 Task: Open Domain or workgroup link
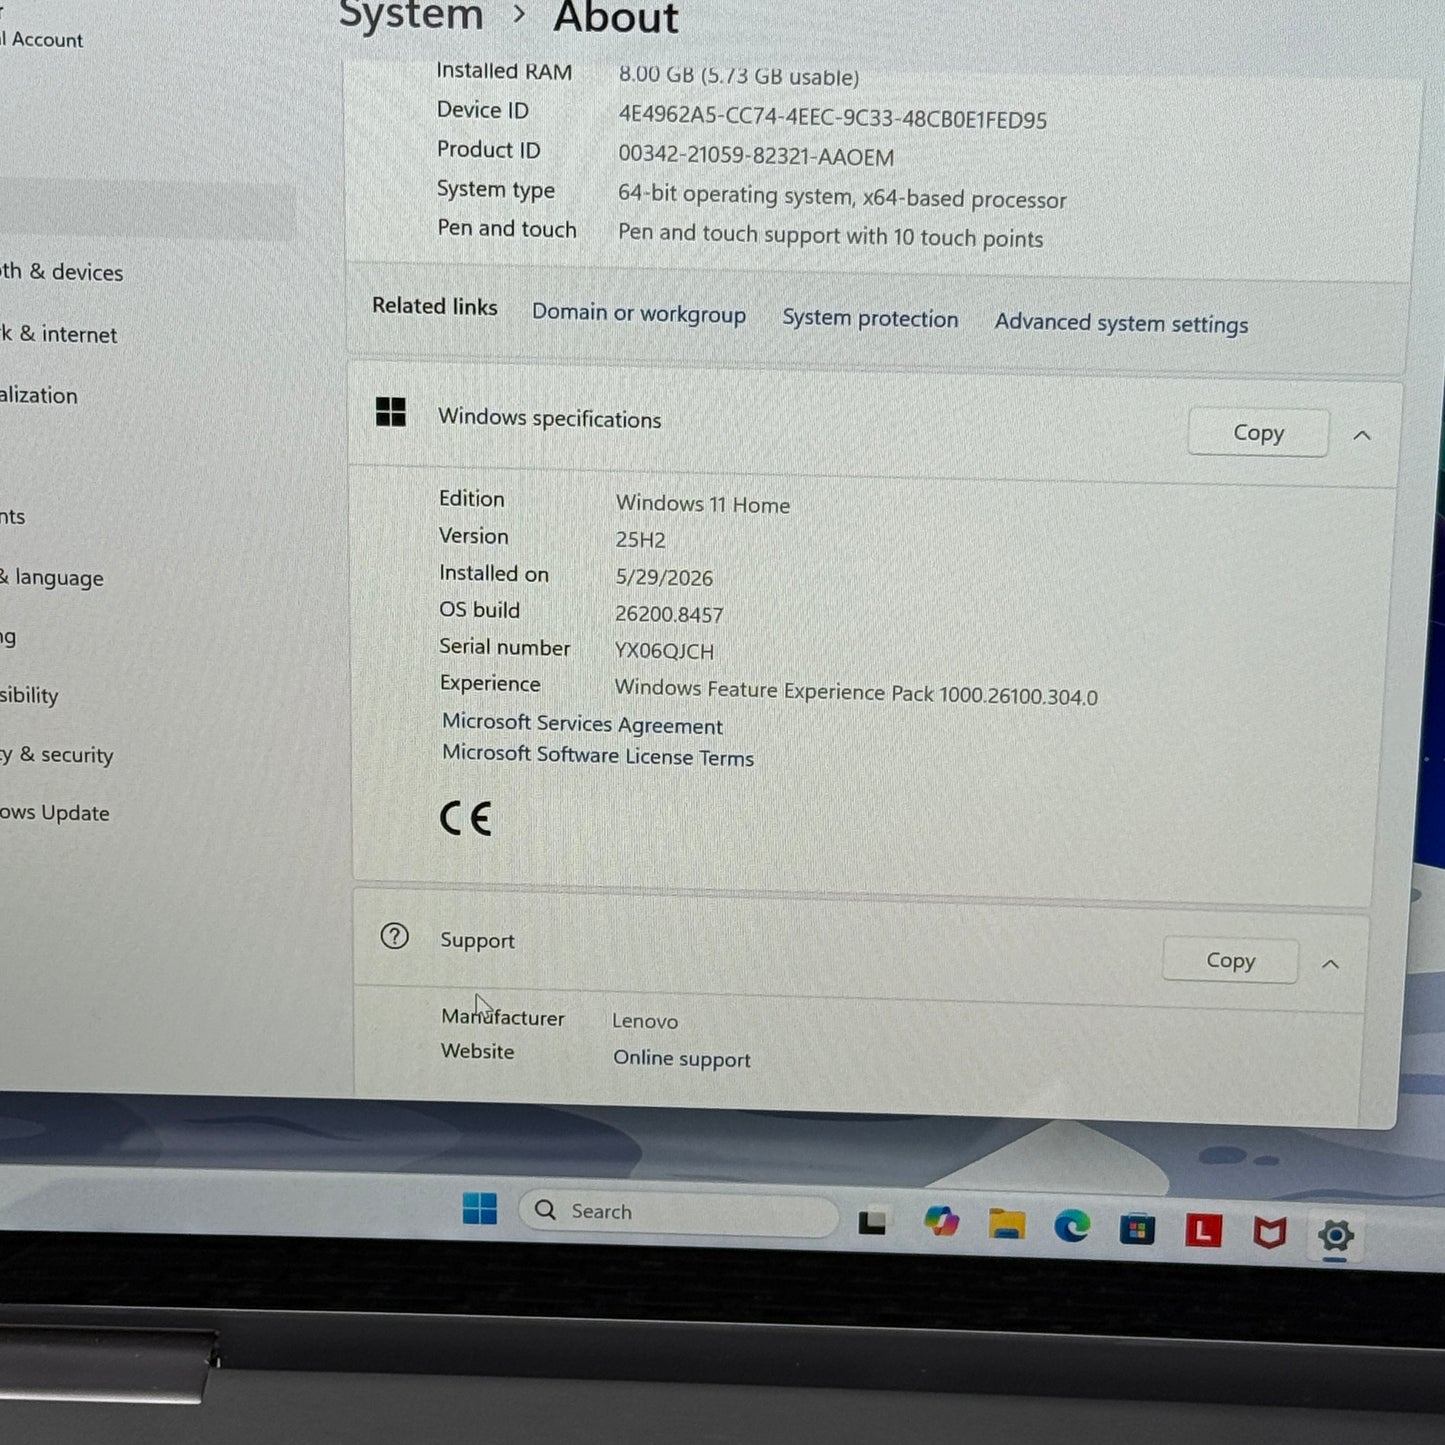(x=639, y=313)
